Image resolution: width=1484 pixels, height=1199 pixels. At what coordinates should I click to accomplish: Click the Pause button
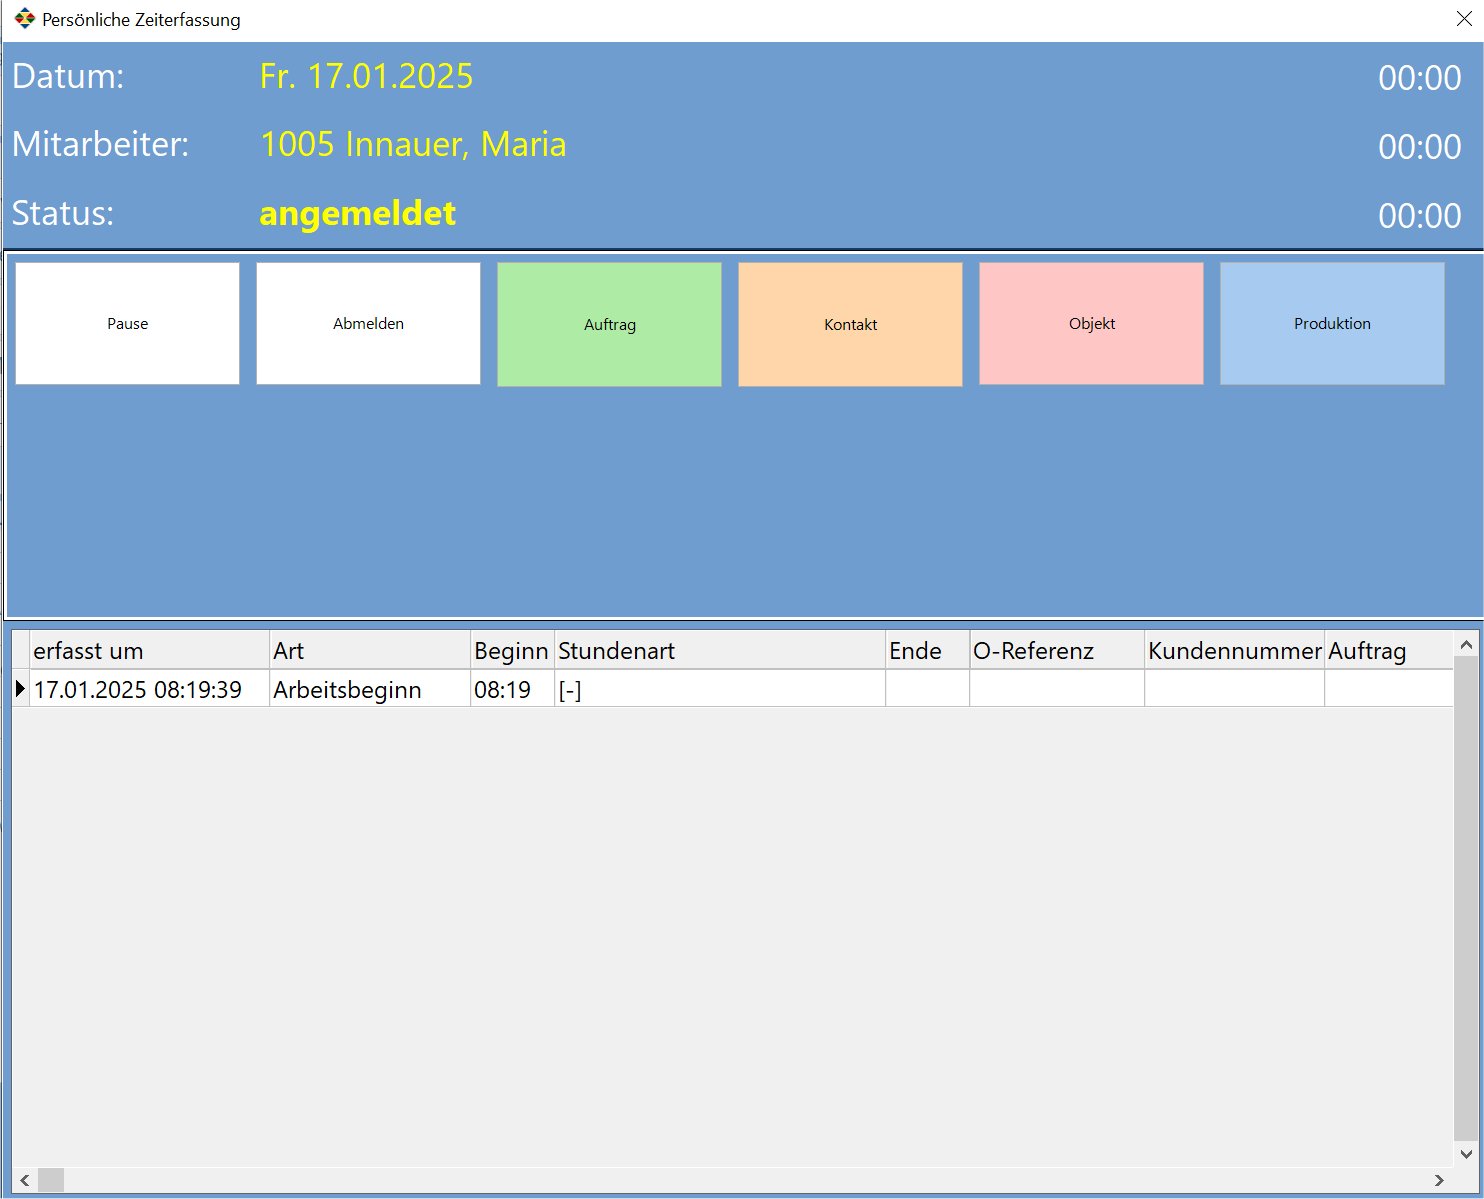(127, 324)
